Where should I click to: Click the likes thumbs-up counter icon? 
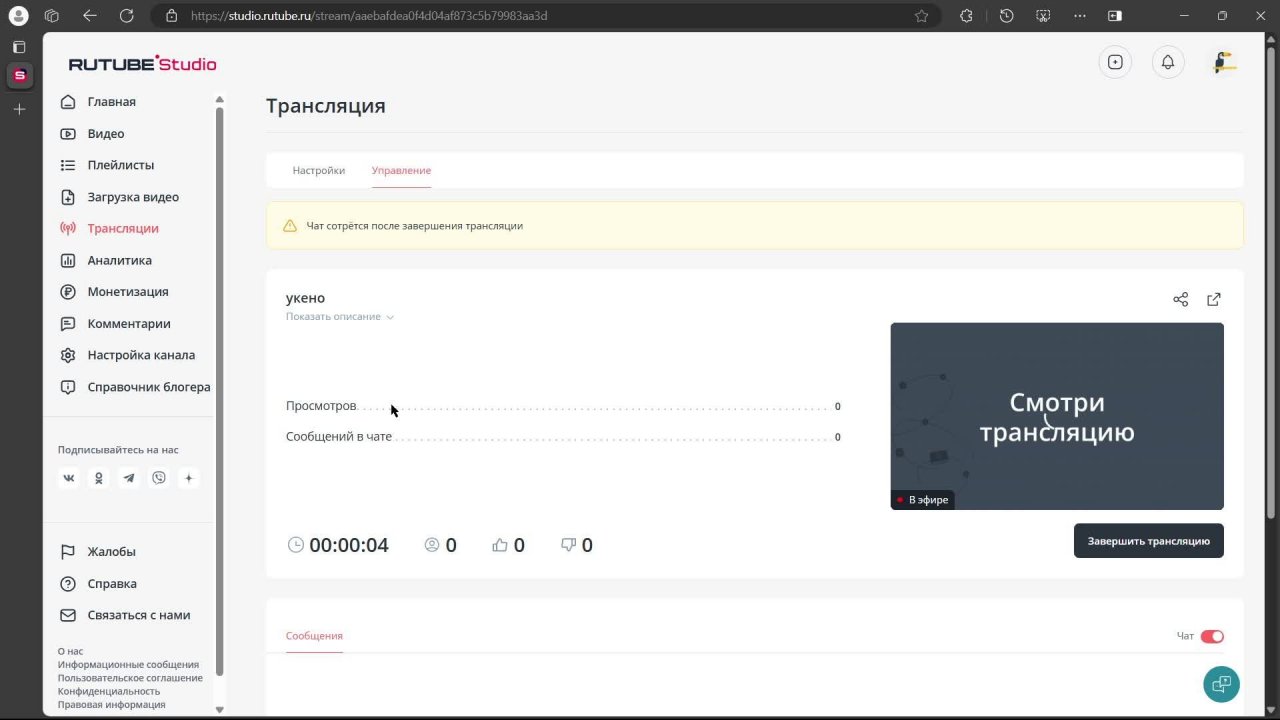point(500,545)
